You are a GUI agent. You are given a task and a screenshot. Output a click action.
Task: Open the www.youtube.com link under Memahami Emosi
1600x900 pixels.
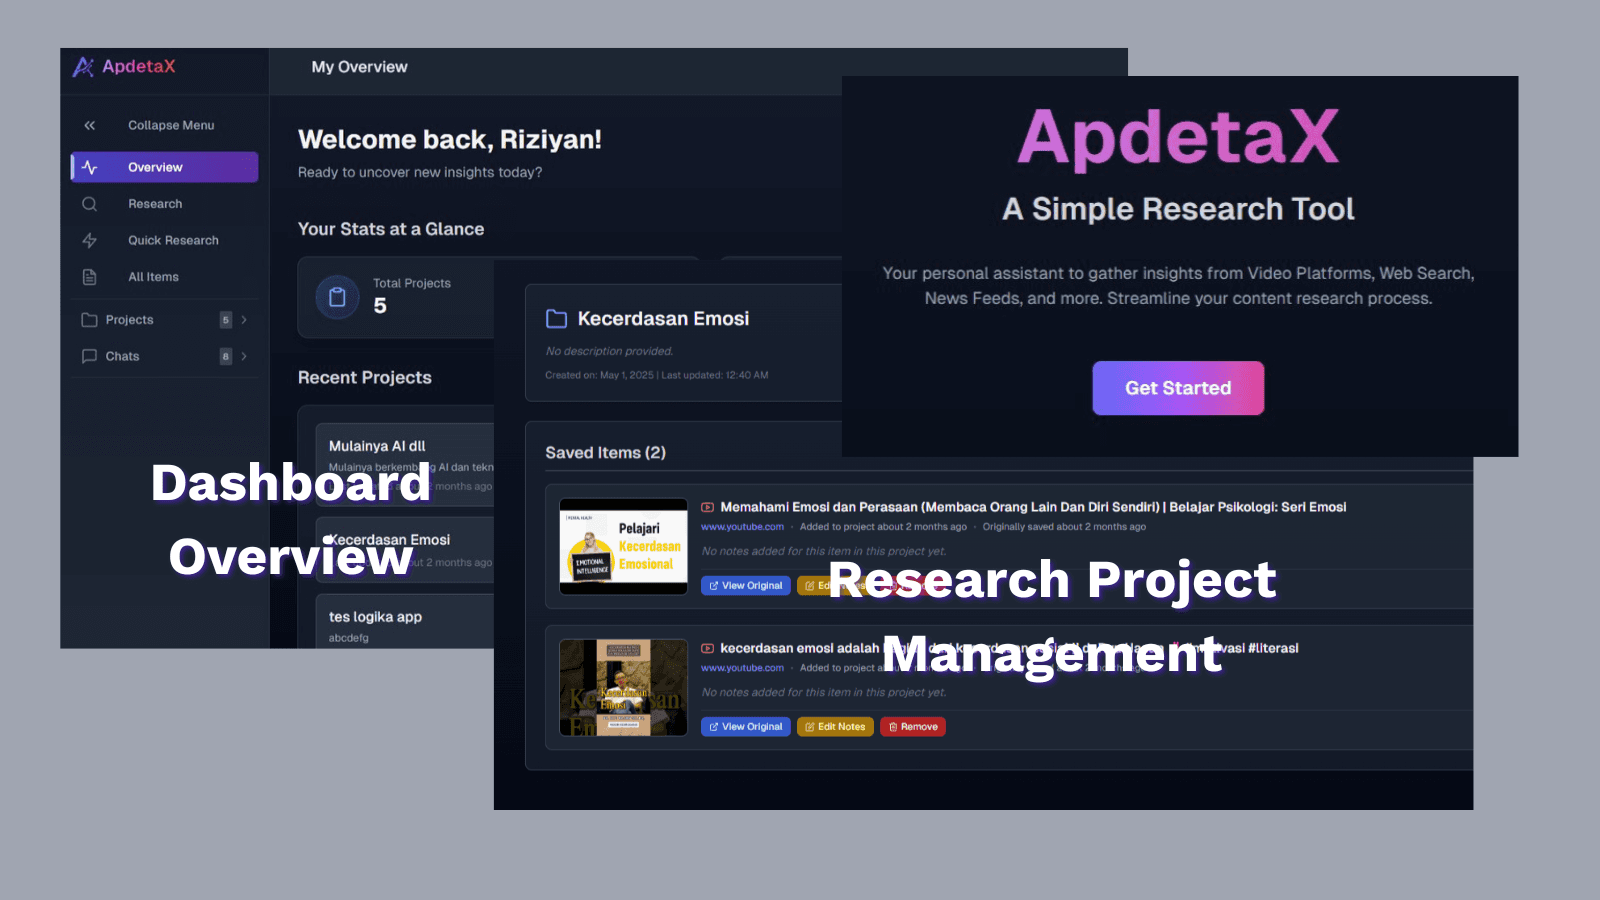click(x=742, y=527)
